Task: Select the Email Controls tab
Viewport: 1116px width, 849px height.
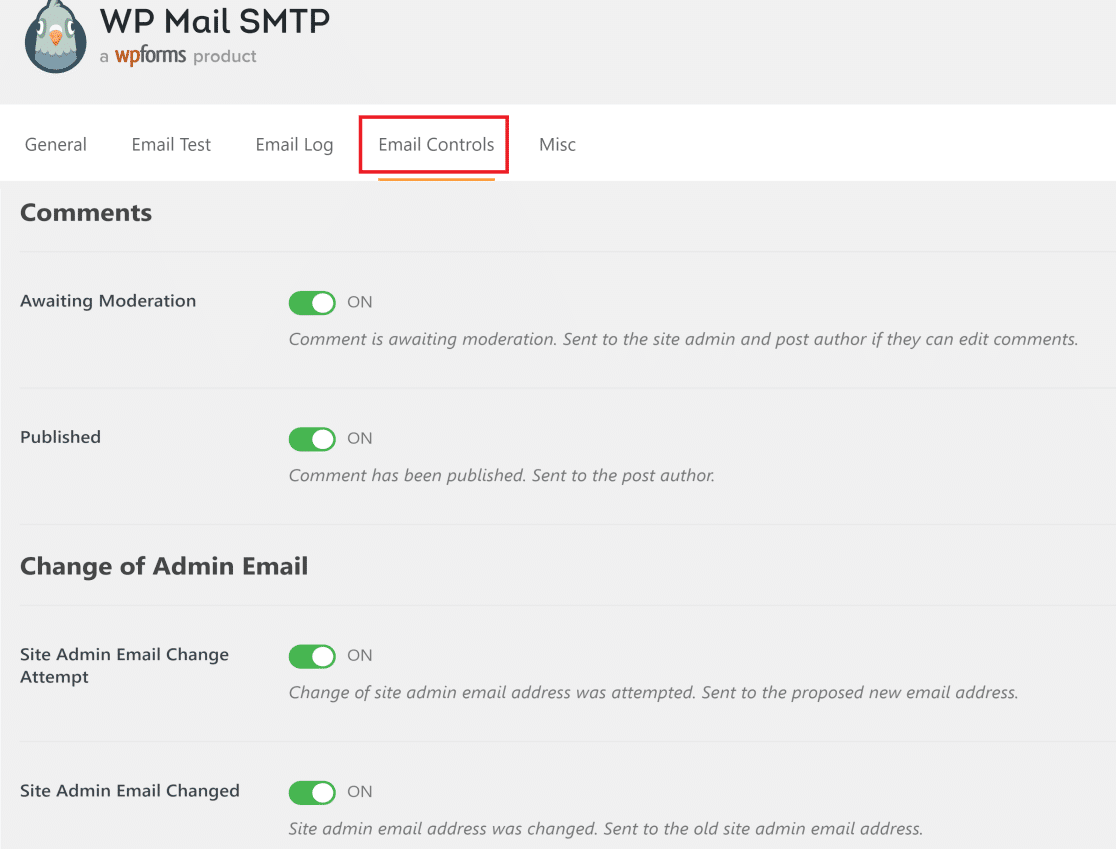Action: coord(433,144)
